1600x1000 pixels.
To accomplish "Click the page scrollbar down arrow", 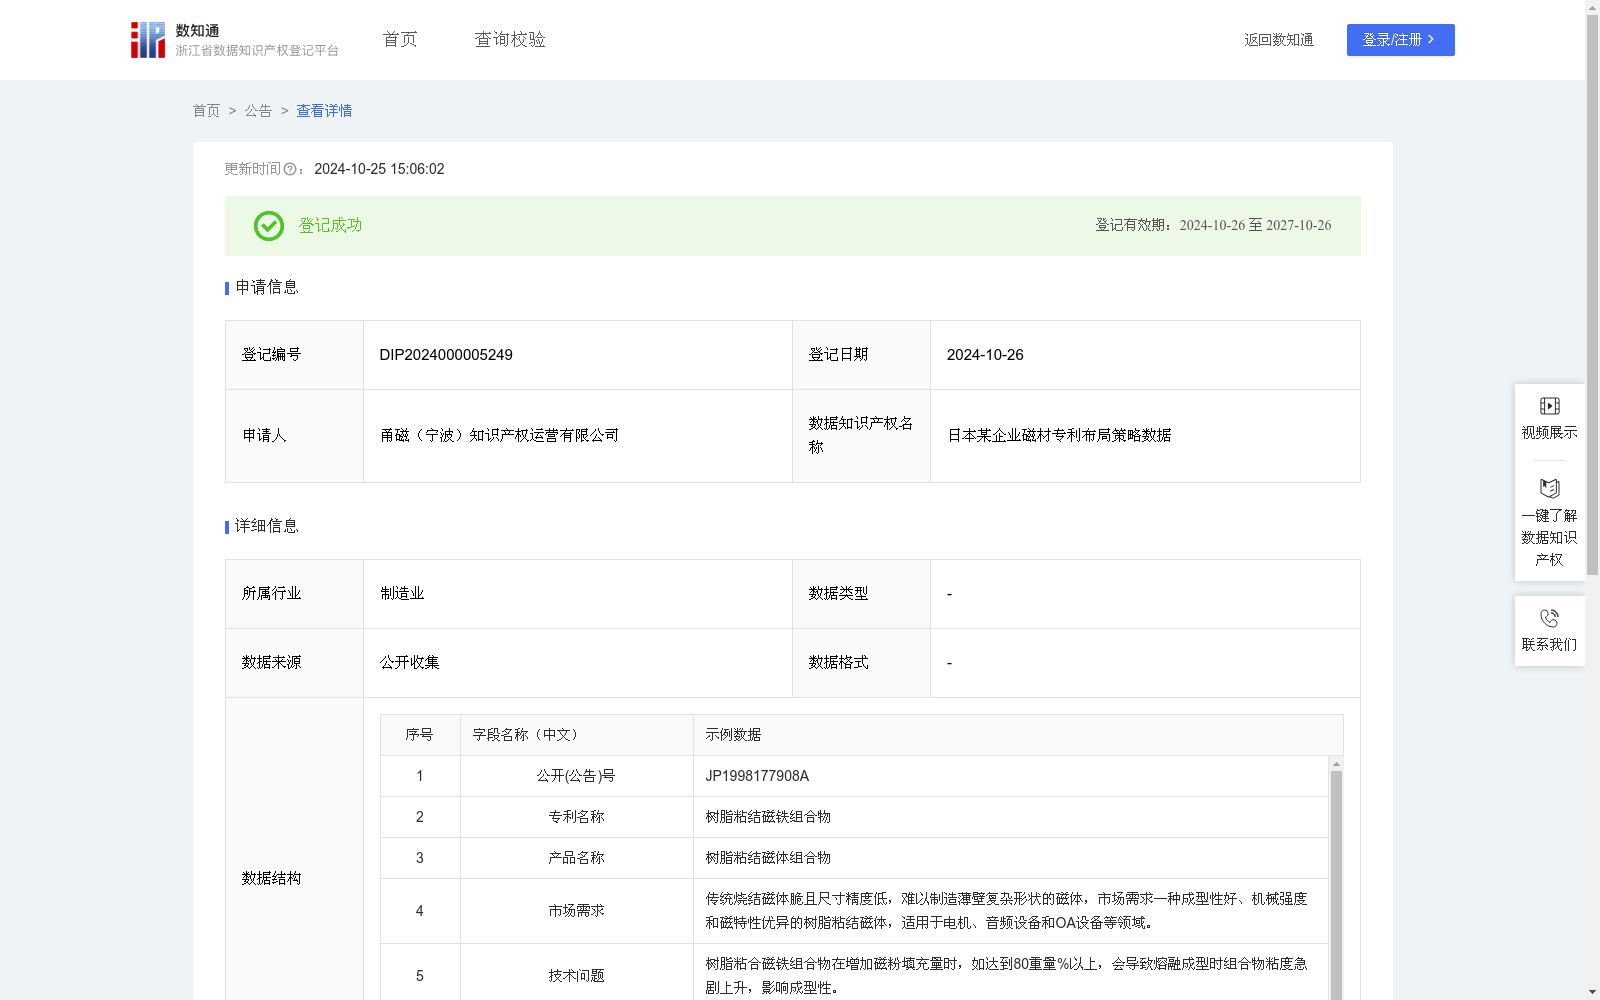I will pyautogui.click(x=1592, y=992).
